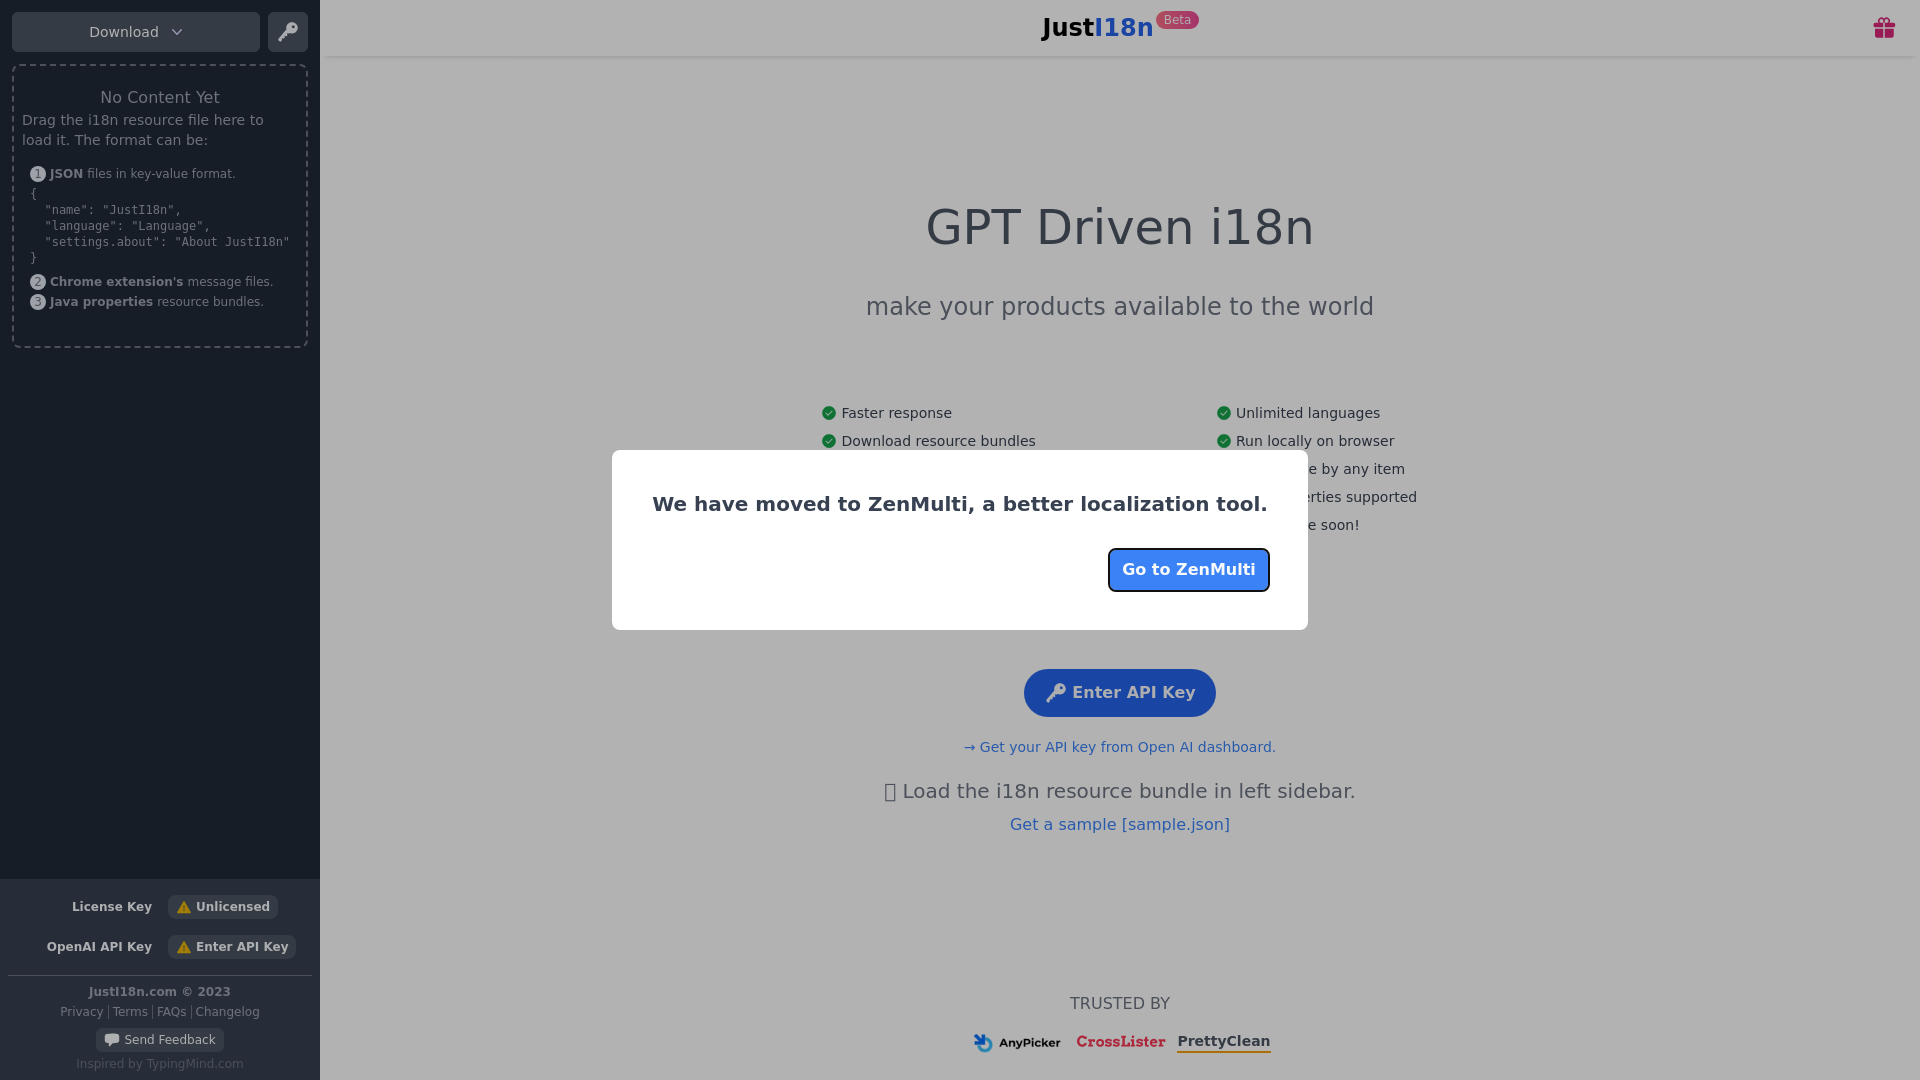Click the key icon button in sidebar

[x=288, y=32]
